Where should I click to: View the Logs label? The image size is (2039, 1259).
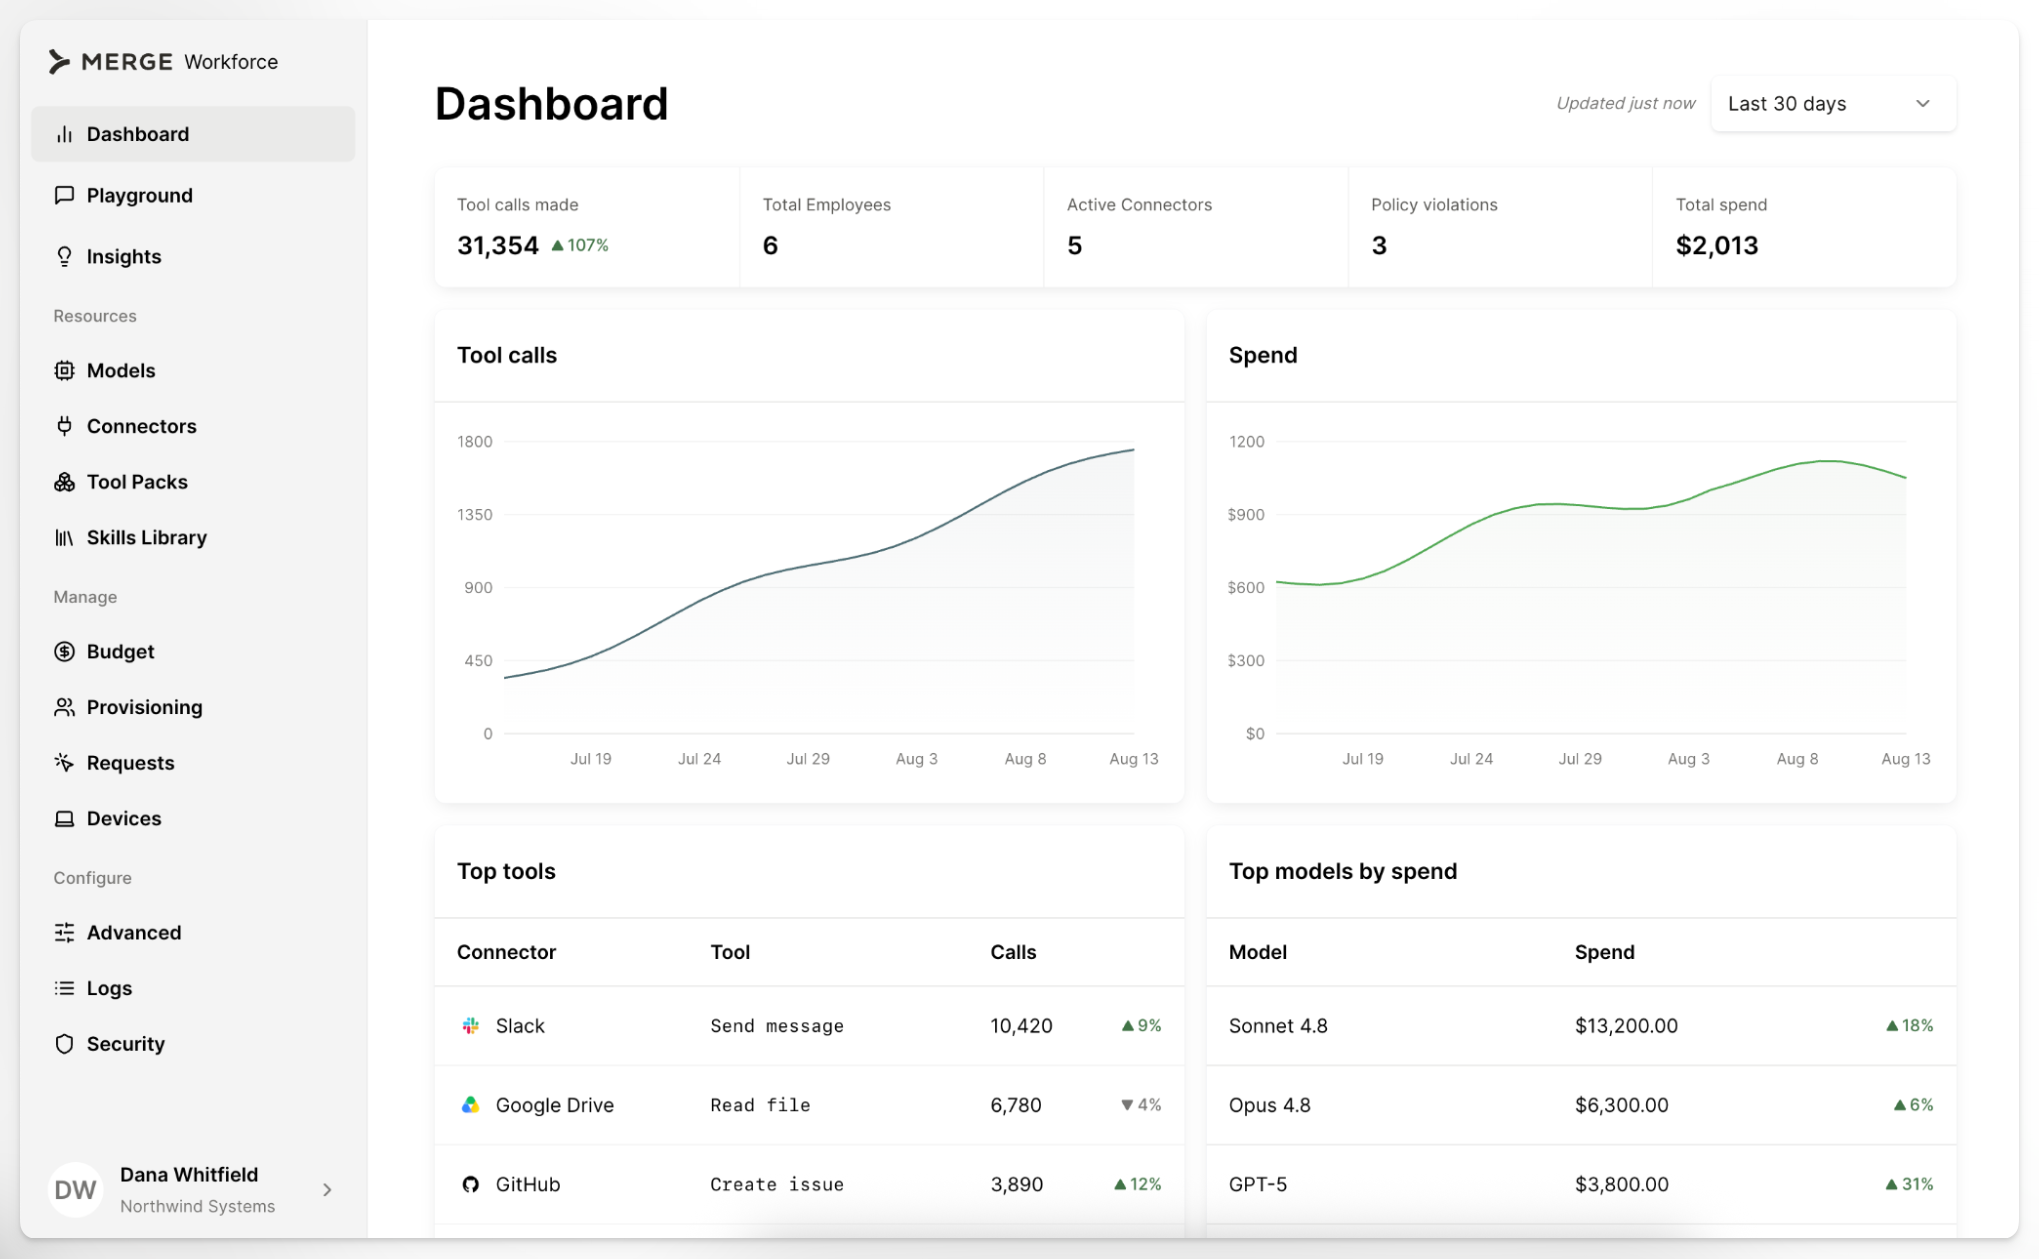click(110, 988)
